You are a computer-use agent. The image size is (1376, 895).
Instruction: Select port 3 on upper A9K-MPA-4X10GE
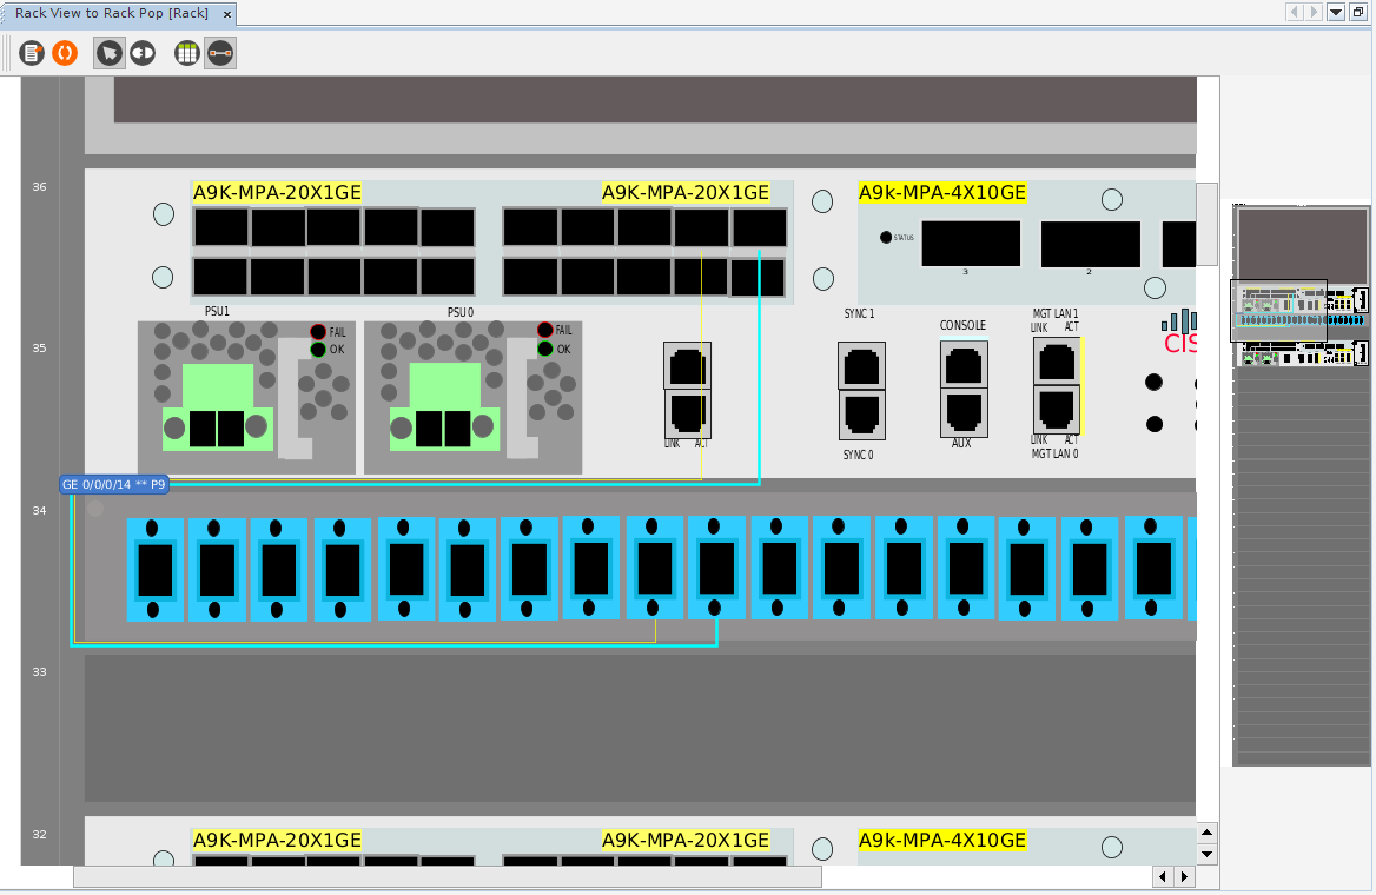[970, 243]
